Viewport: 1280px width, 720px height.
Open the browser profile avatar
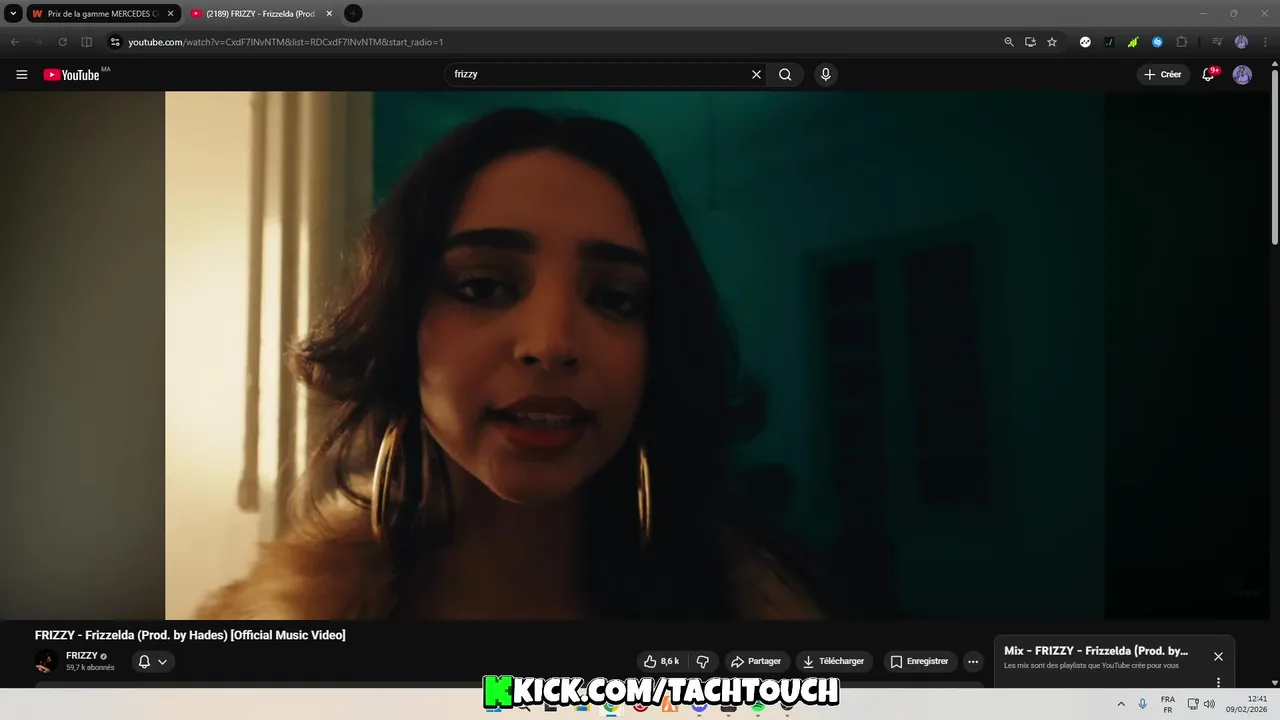pyautogui.click(x=1241, y=42)
